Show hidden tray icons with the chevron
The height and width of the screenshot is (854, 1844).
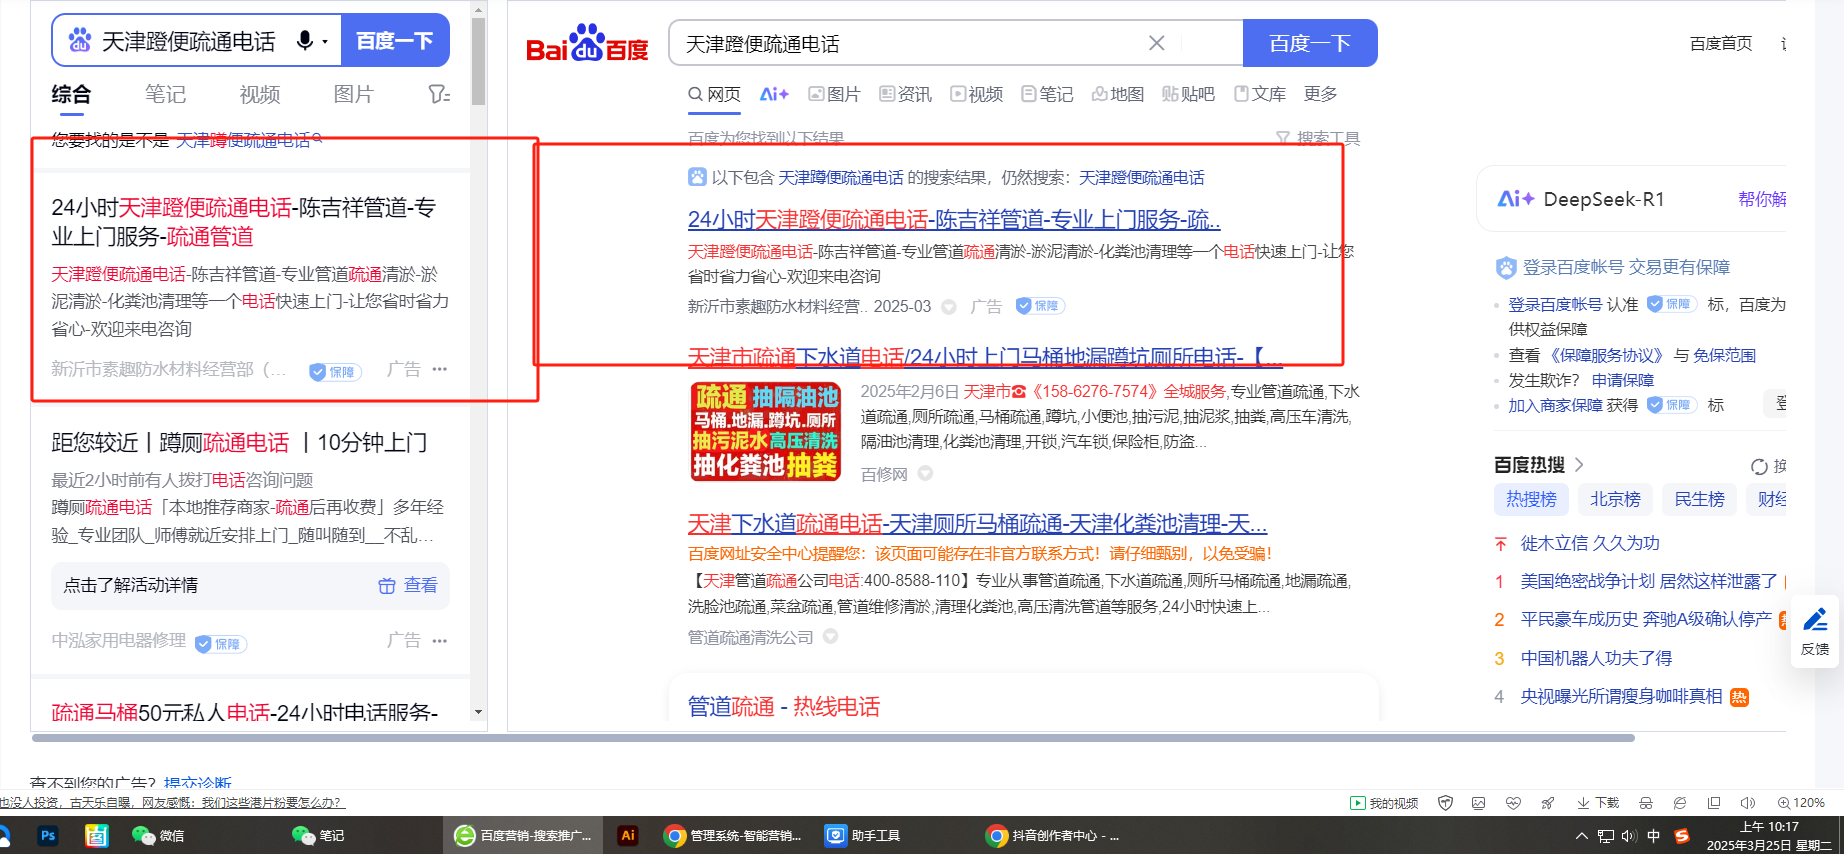(x=1581, y=836)
